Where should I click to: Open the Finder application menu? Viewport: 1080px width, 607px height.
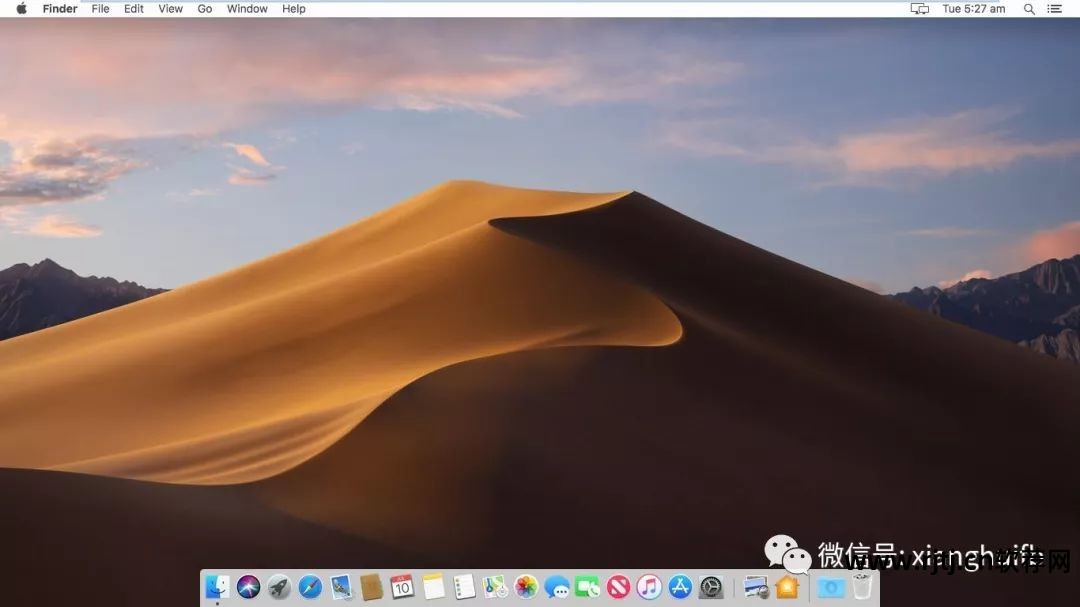pos(60,9)
